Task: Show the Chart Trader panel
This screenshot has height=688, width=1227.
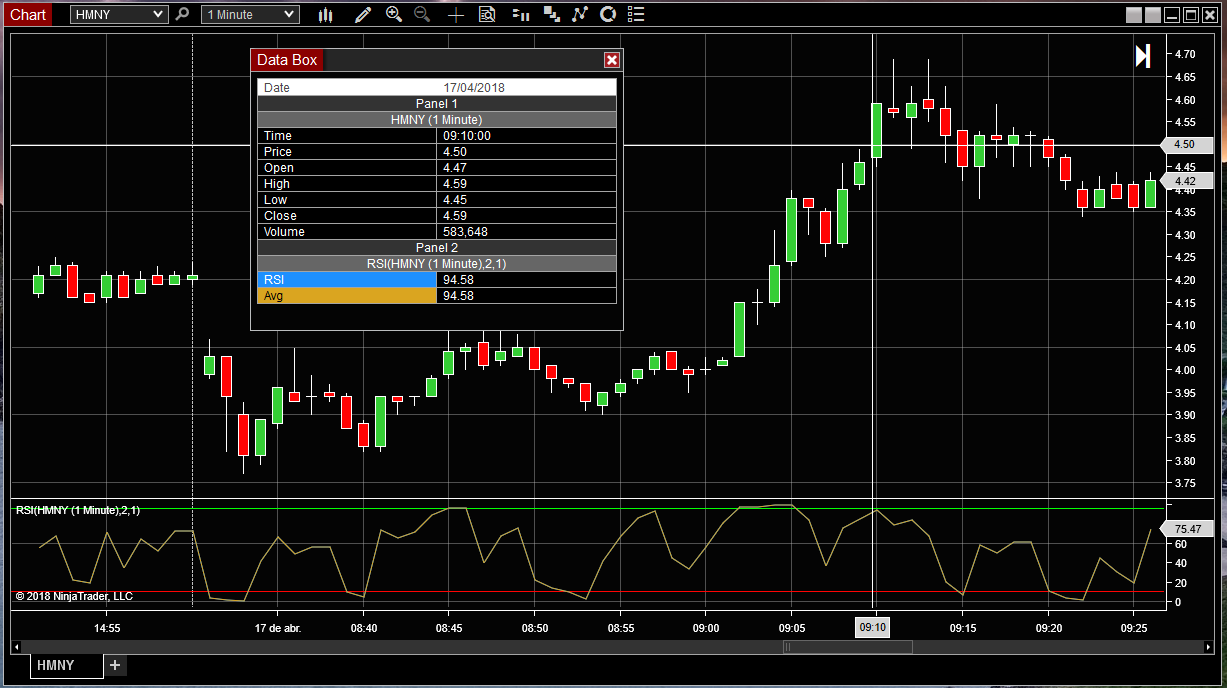Action: tap(520, 14)
